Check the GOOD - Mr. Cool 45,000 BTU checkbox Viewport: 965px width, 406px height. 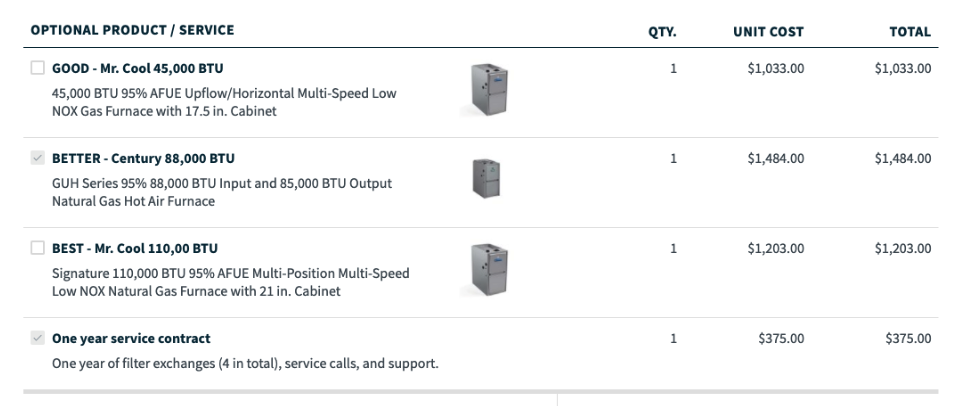click(38, 68)
